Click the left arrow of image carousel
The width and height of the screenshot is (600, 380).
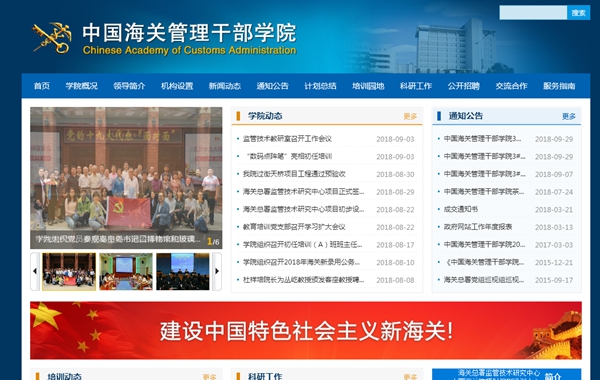(x=35, y=271)
